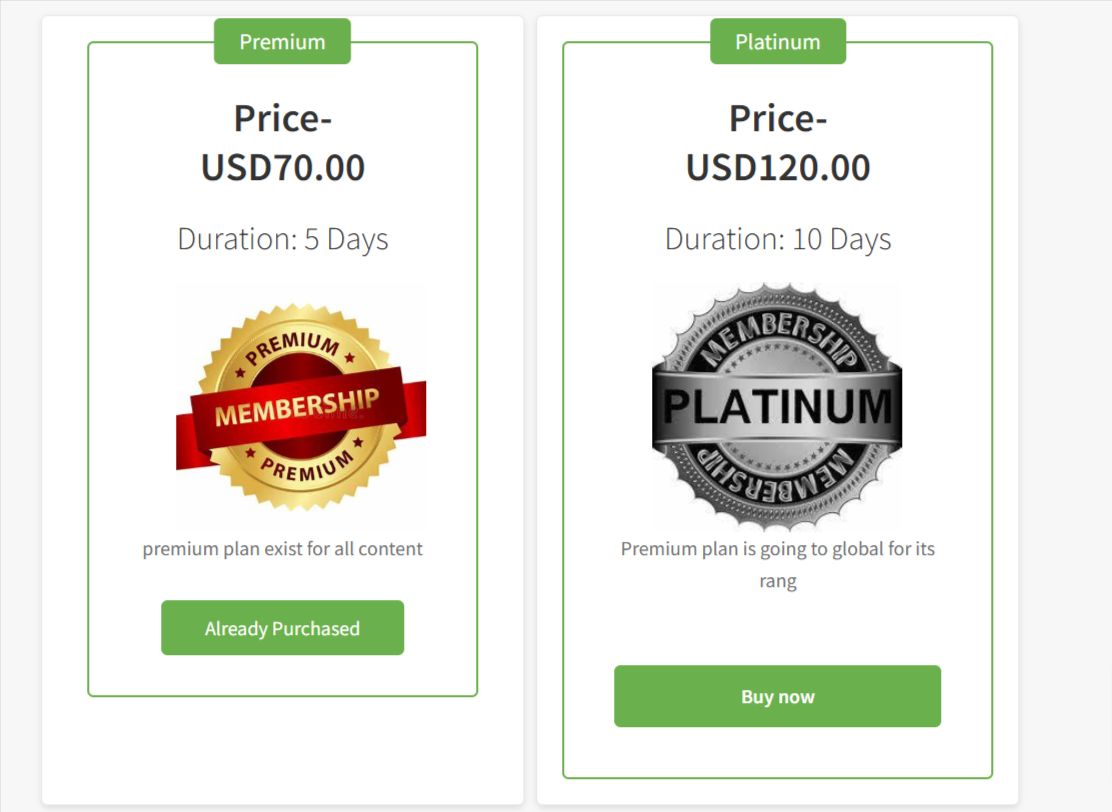Screen dimensions: 1112x812
Task: Click the "Price-" heading in Platinum card
Action: 777,119
